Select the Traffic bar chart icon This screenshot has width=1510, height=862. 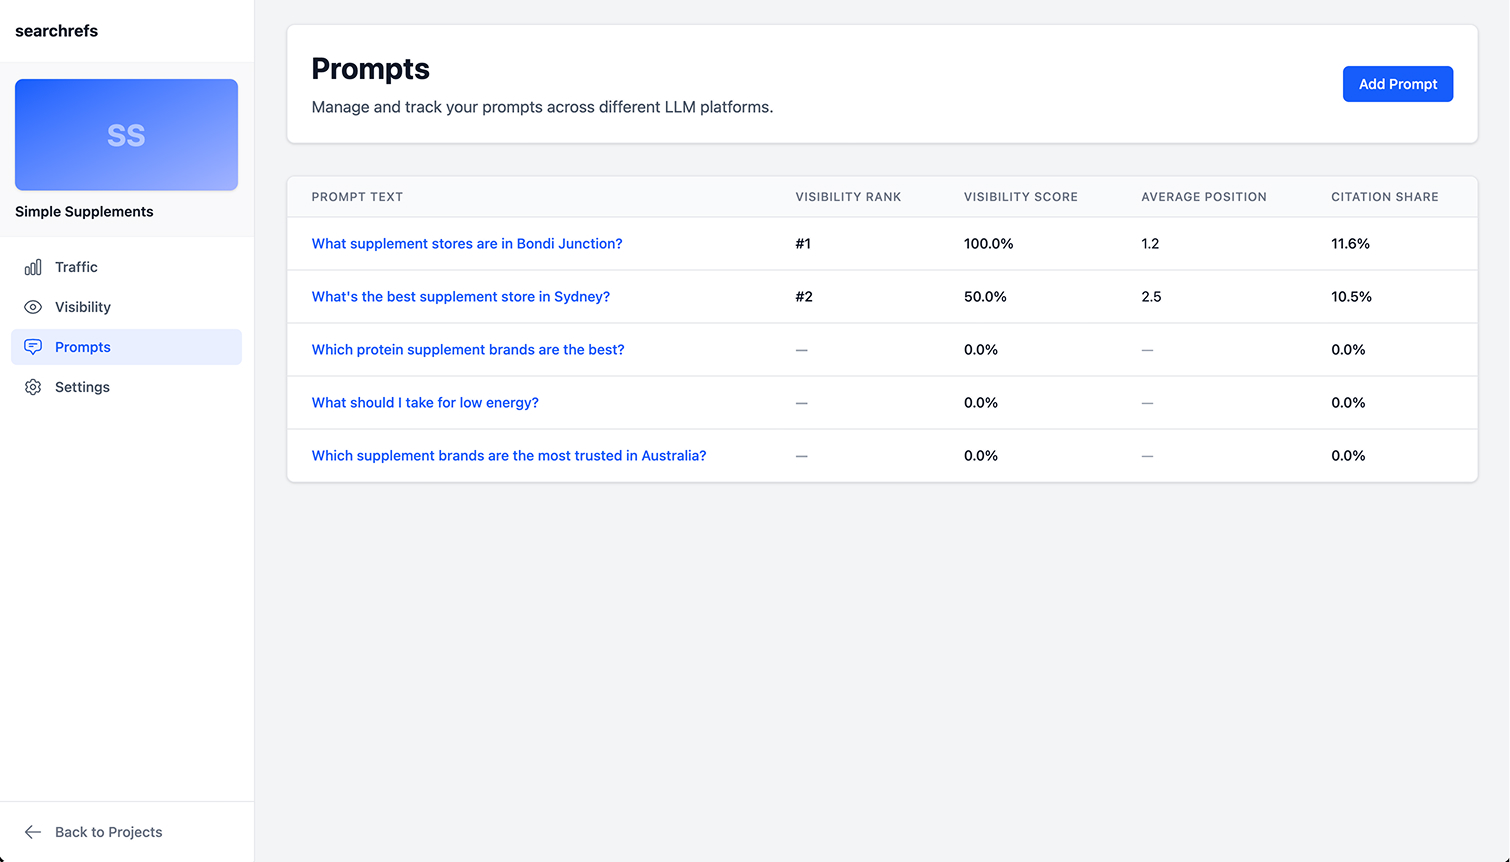click(33, 267)
